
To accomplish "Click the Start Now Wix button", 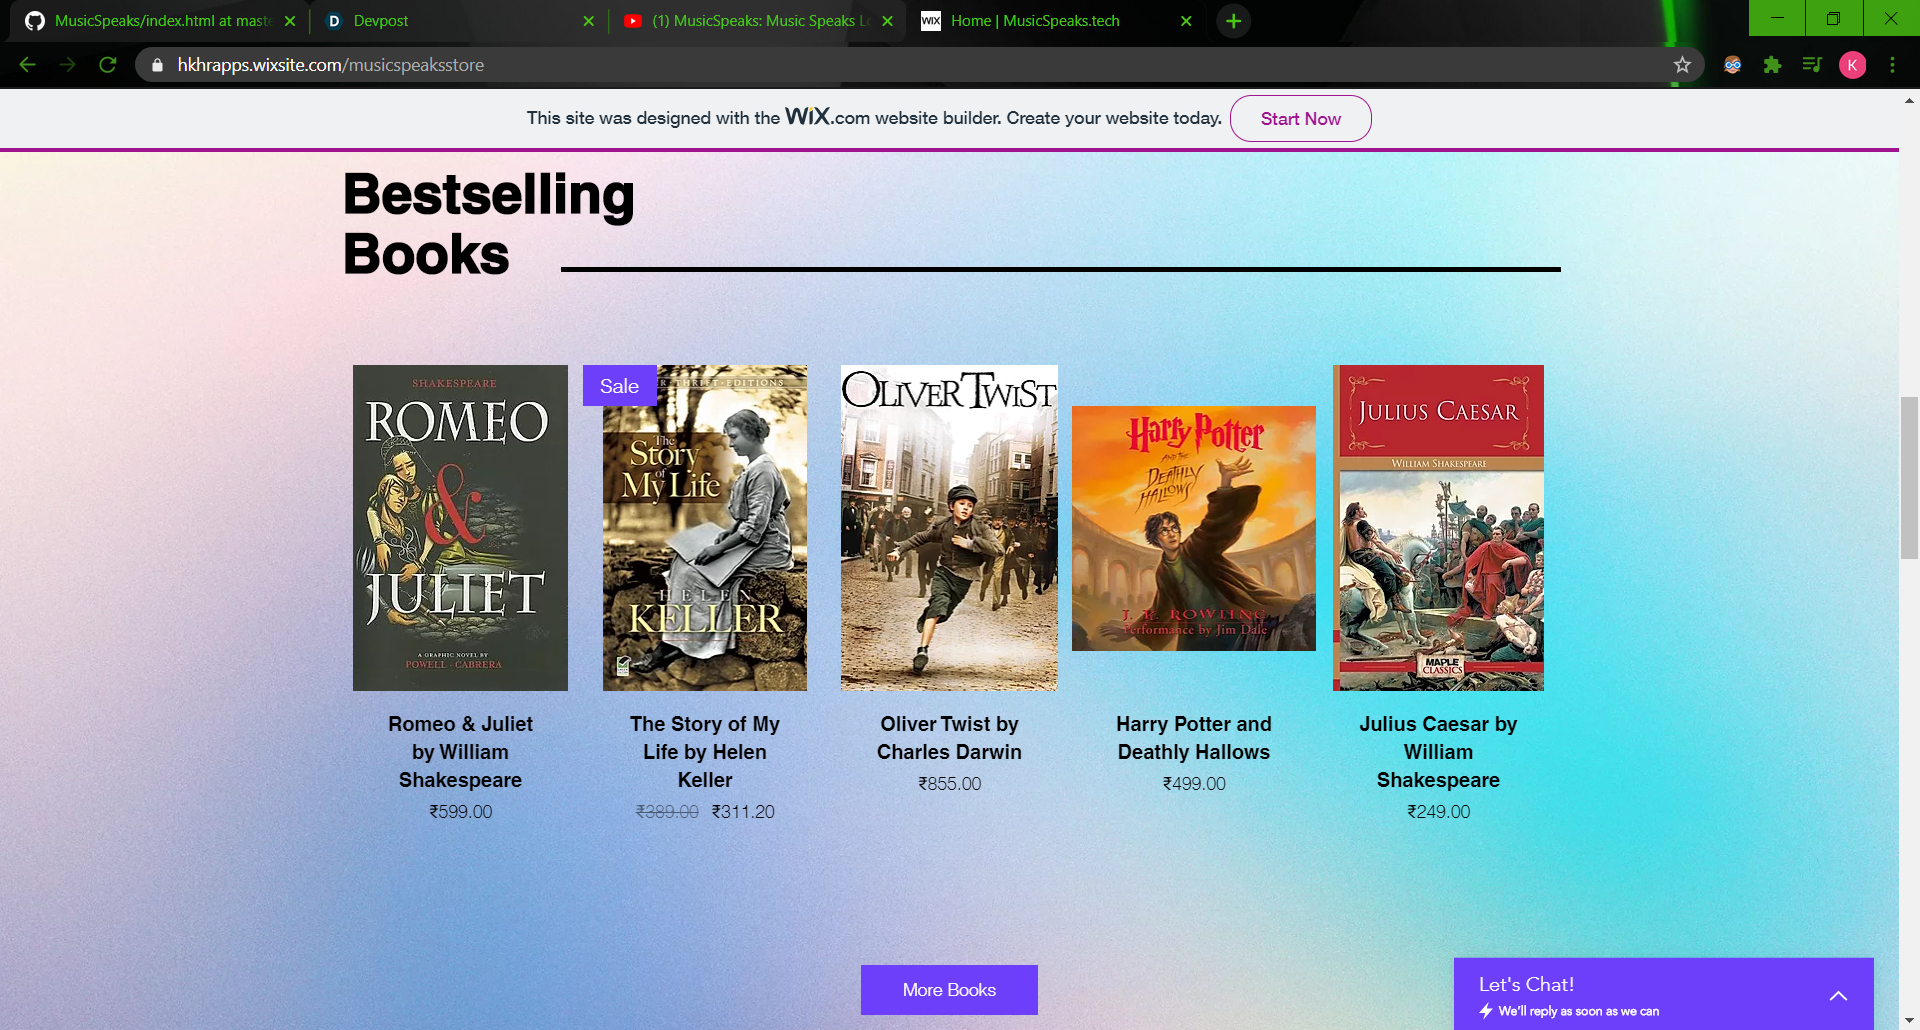I will click(x=1300, y=119).
